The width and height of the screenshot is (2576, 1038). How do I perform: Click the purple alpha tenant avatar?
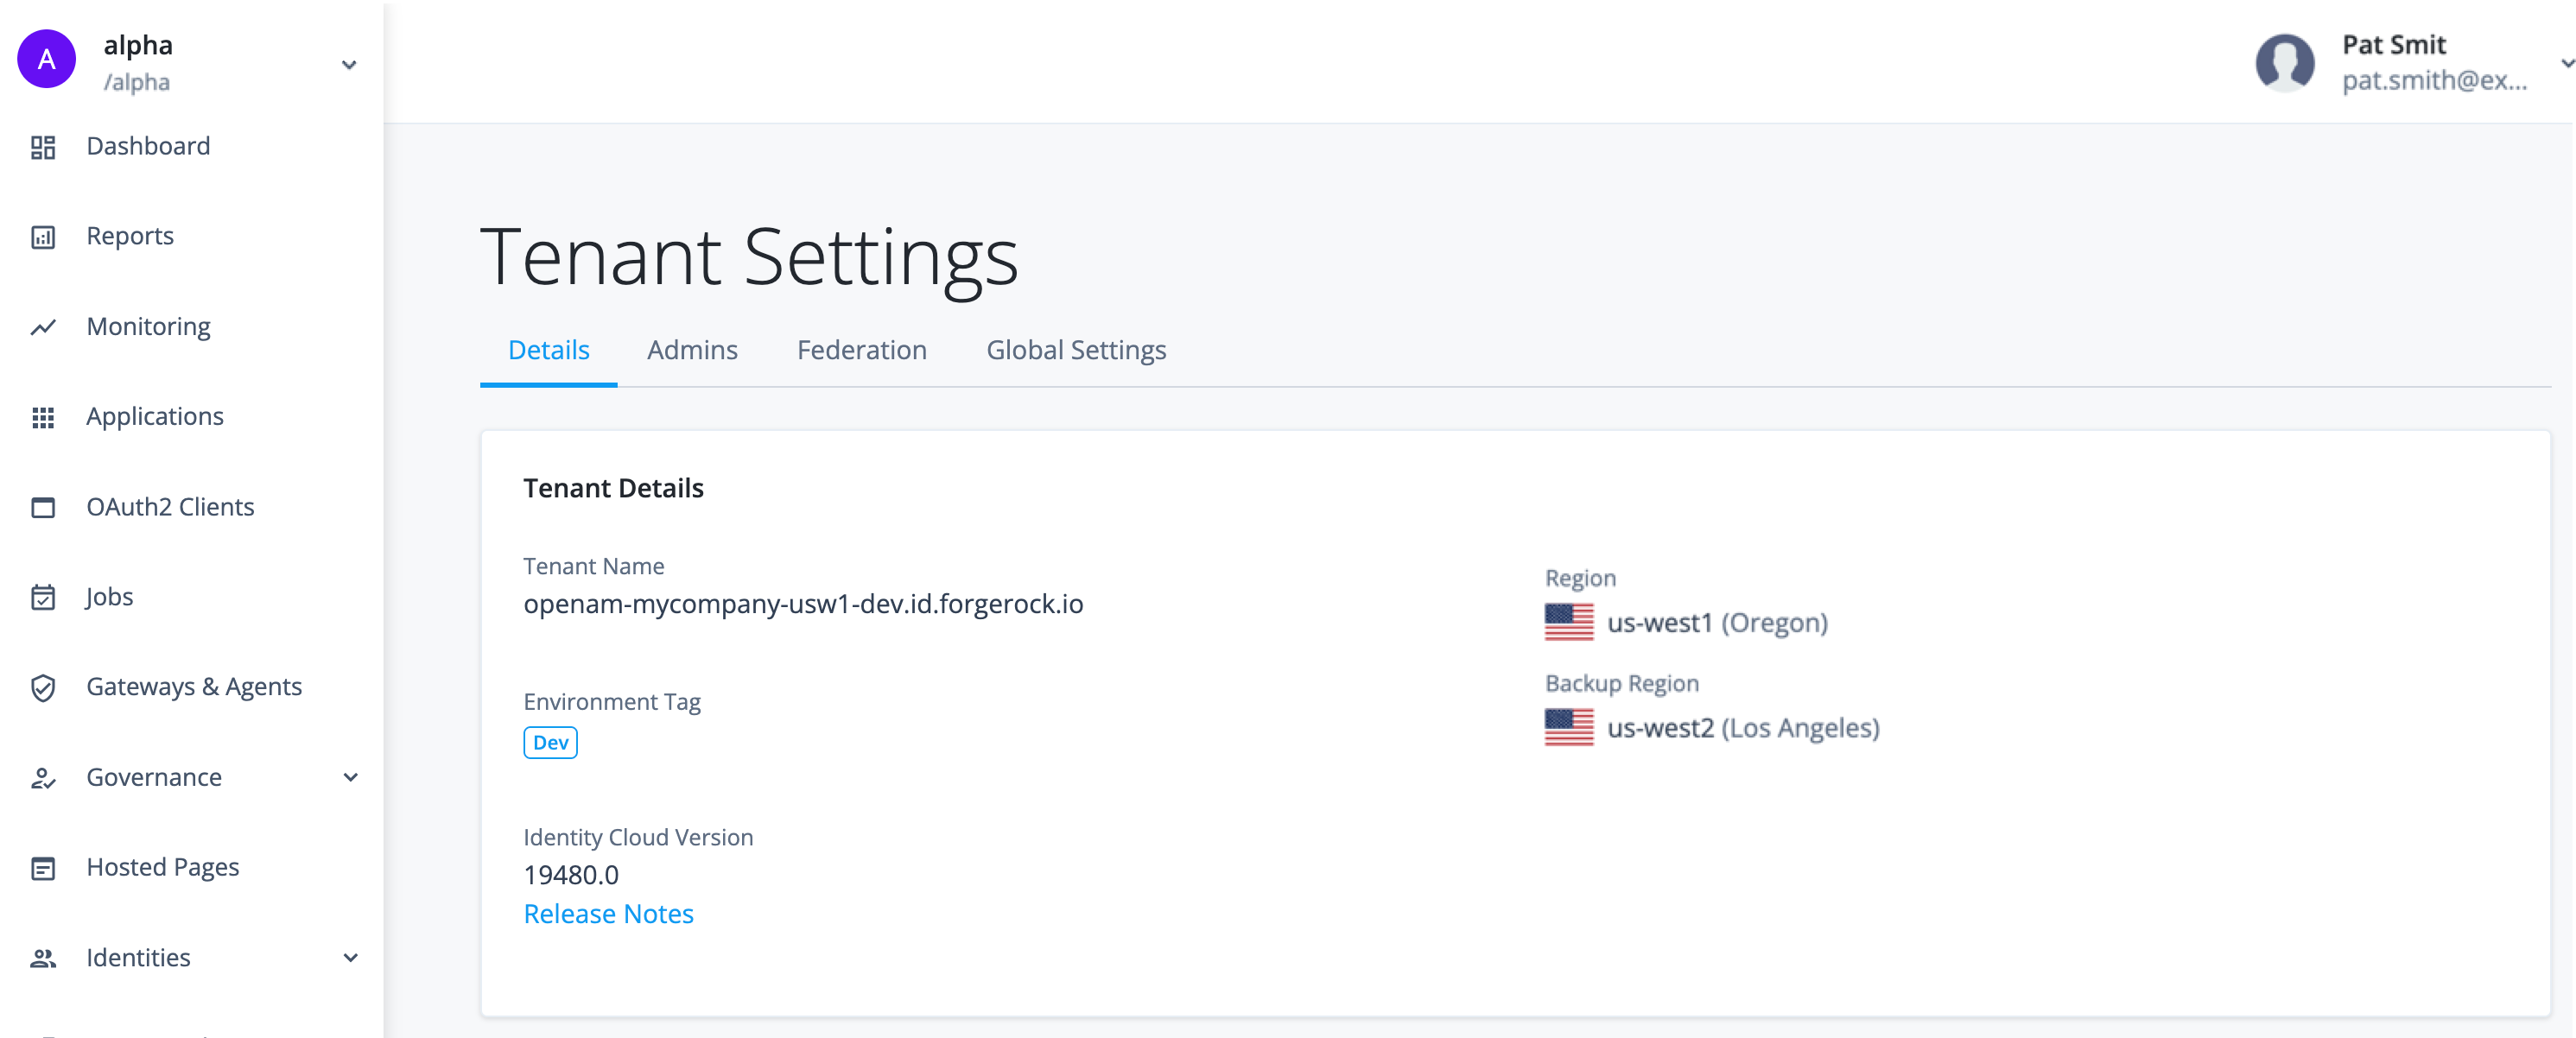point(45,59)
